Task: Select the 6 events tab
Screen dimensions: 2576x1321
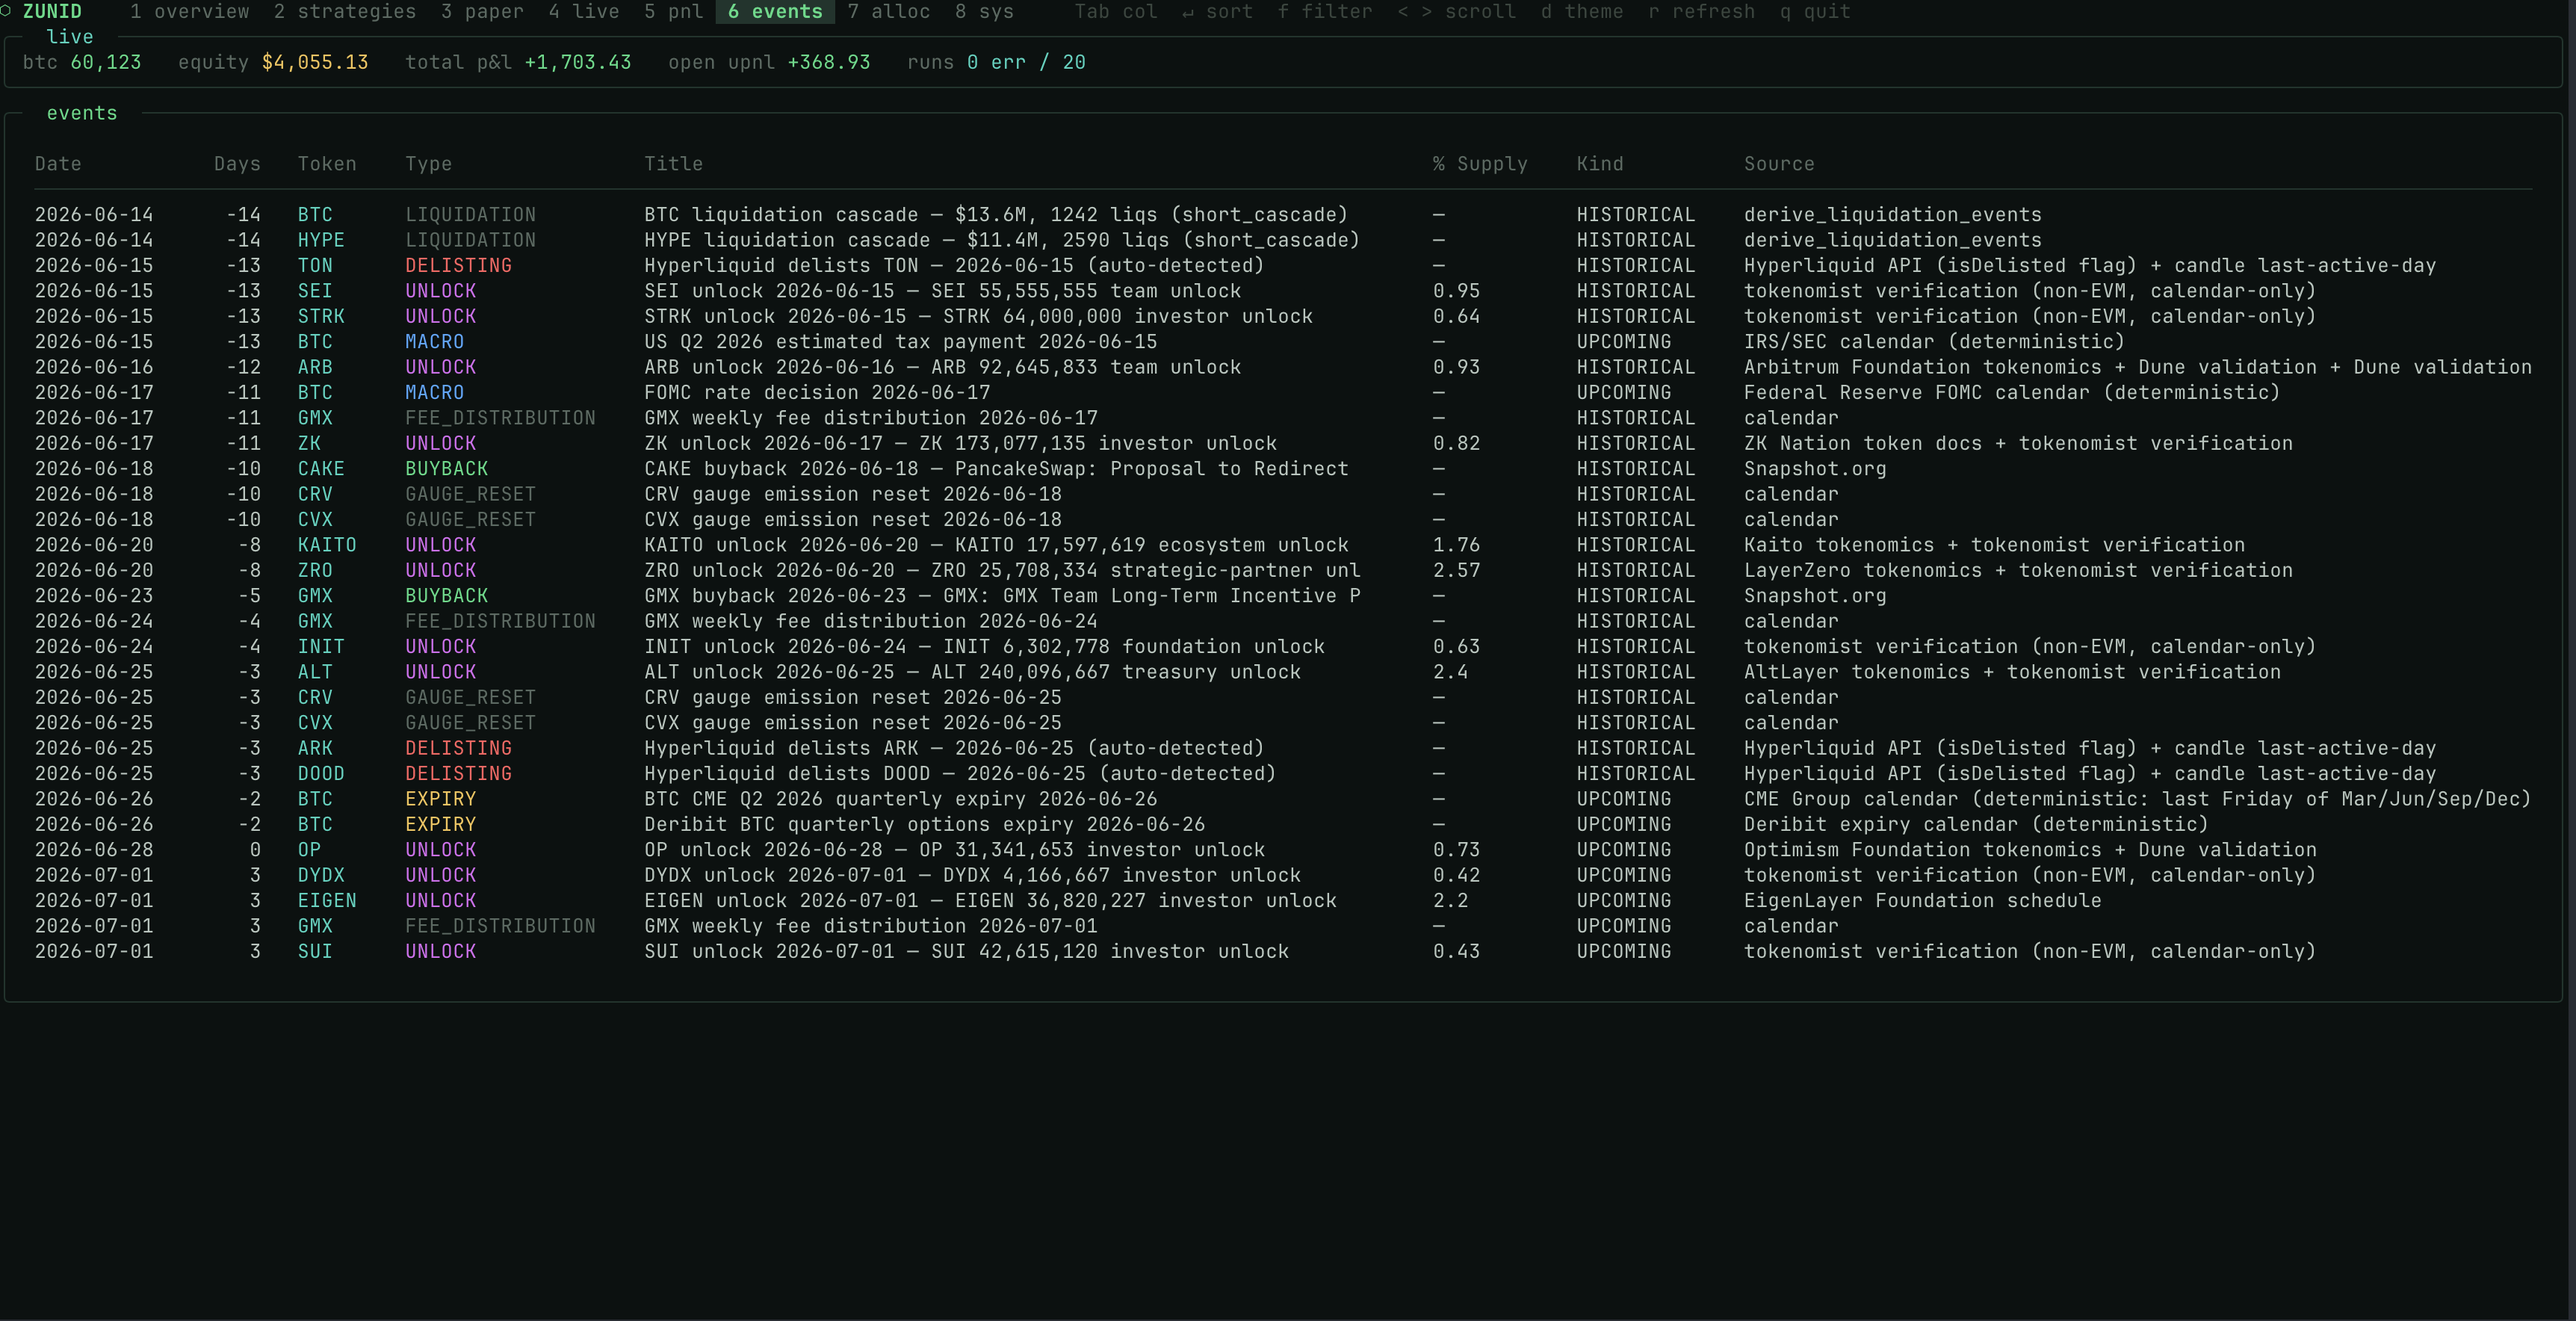Action: point(775,12)
